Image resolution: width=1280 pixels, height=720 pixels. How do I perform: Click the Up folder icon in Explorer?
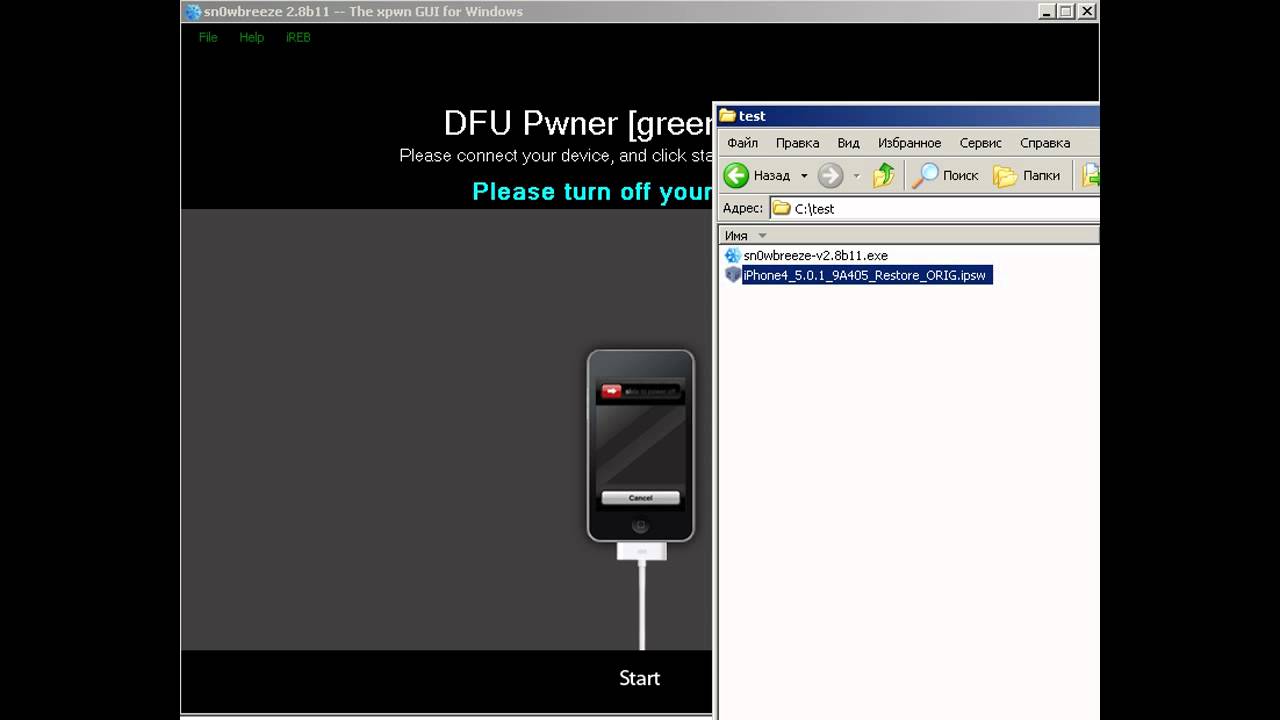[x=884, y=176]
